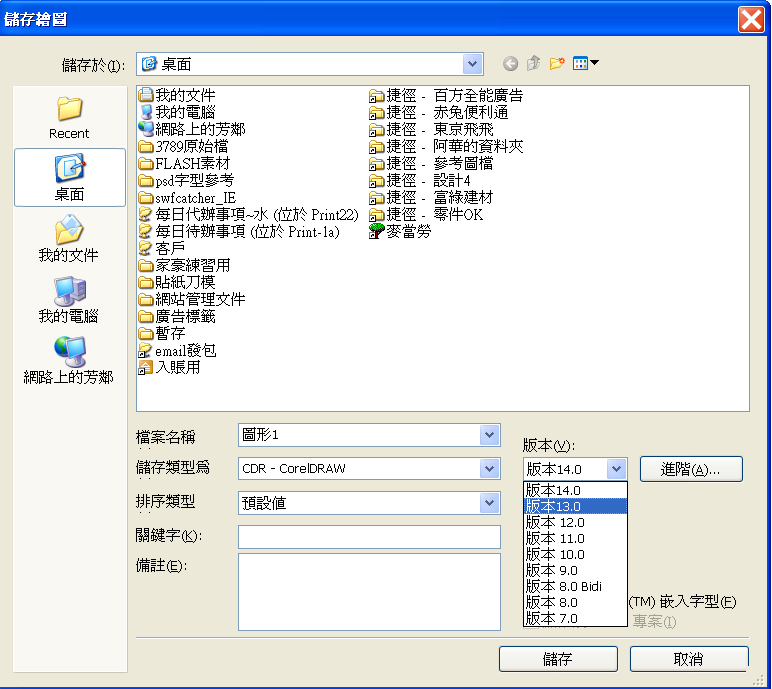
Task: Choose 版本 8.0 Bidi from version list
Action: [575, 586]
